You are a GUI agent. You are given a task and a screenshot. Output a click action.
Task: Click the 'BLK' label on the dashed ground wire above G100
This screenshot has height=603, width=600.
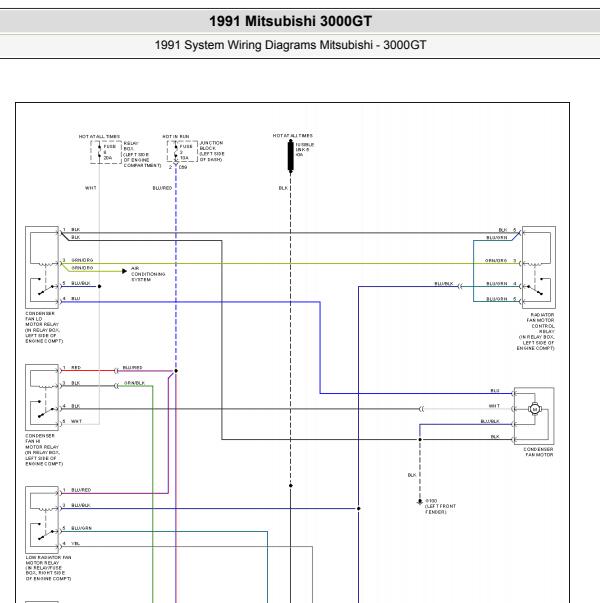pos(412,475)
